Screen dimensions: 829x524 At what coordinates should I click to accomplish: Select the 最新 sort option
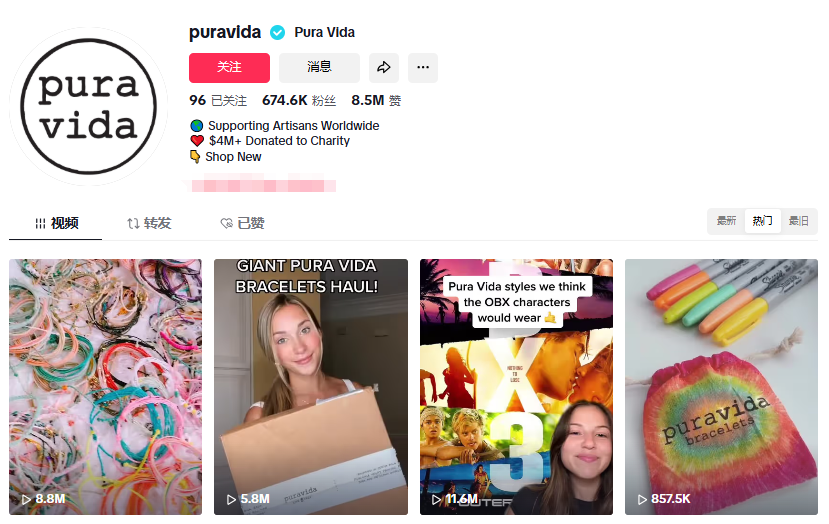(x=726, y=221)
